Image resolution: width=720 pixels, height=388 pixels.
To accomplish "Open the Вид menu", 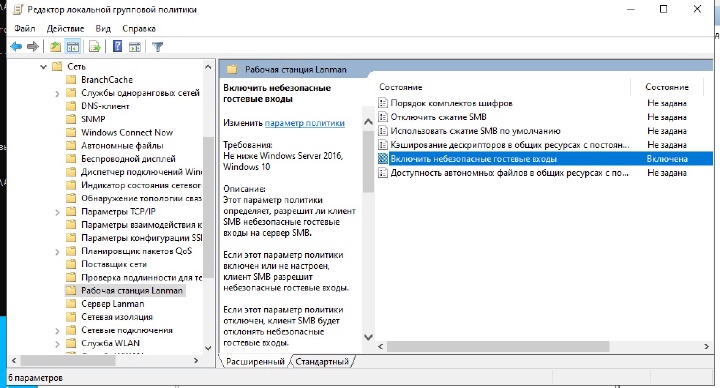I will click(x=103, y=28).
